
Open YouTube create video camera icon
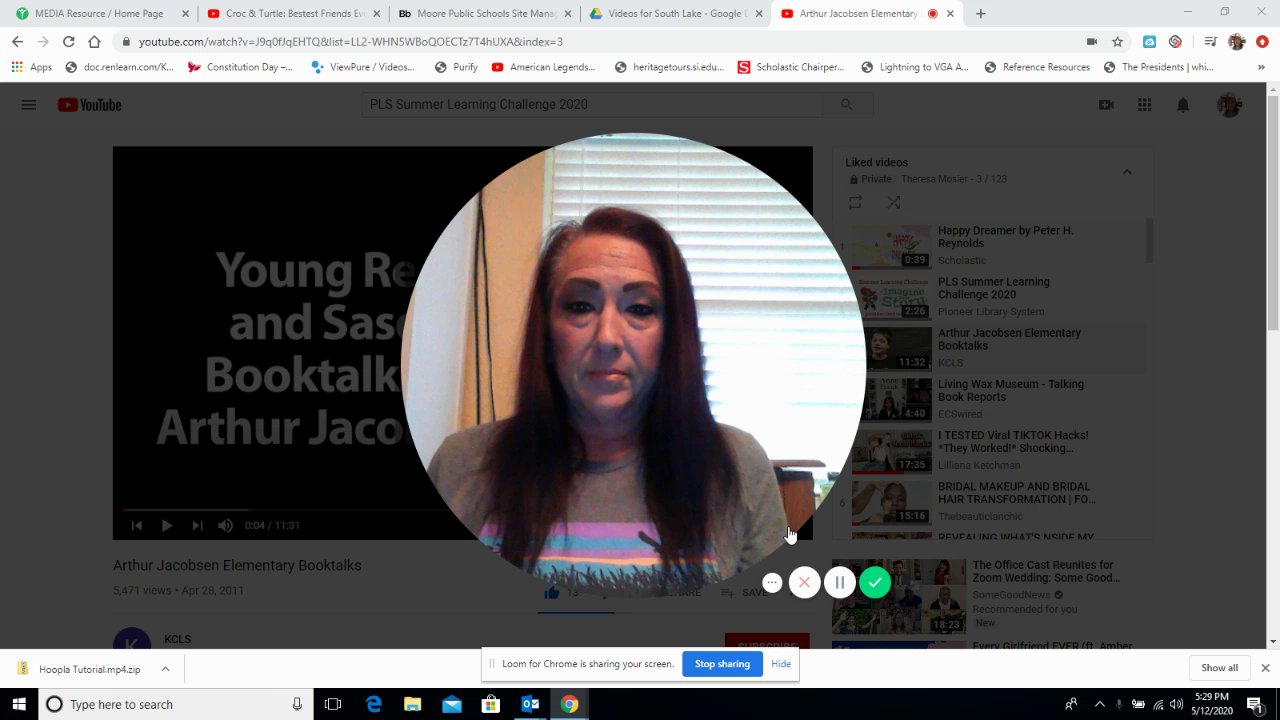pyautogui.click(x=1106, y=105)
